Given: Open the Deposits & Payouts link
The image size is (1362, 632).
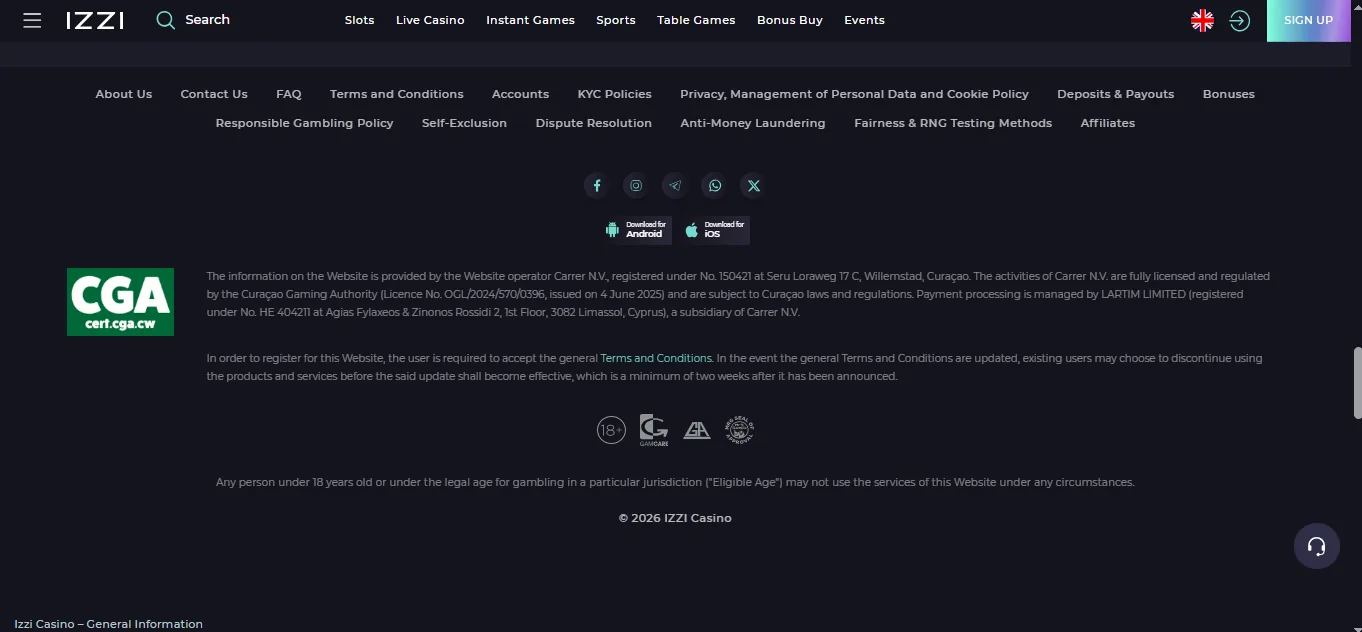Looking at the screenshot, I should [1116, 94].
